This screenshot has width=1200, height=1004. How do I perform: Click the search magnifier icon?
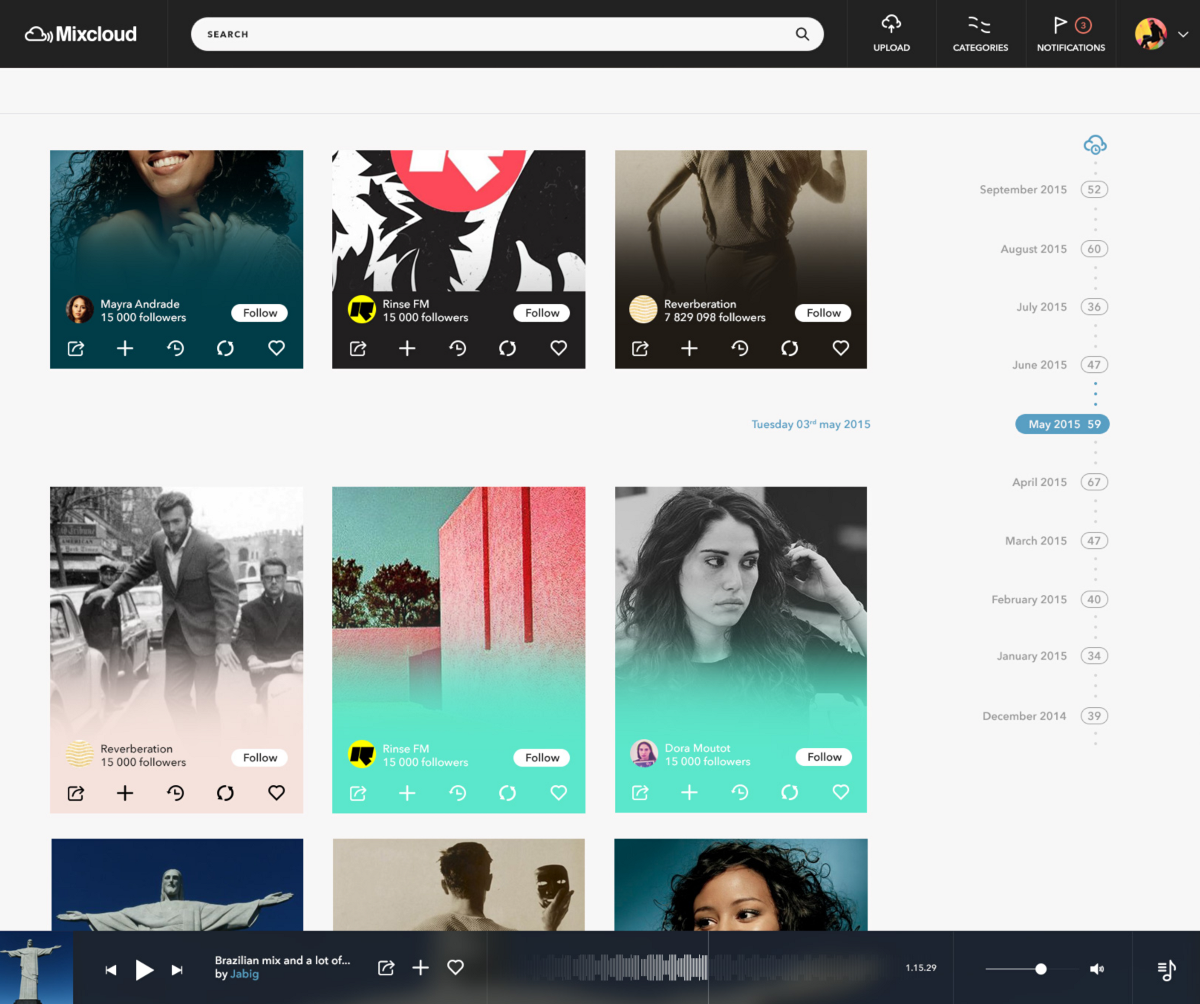[802, 34]
